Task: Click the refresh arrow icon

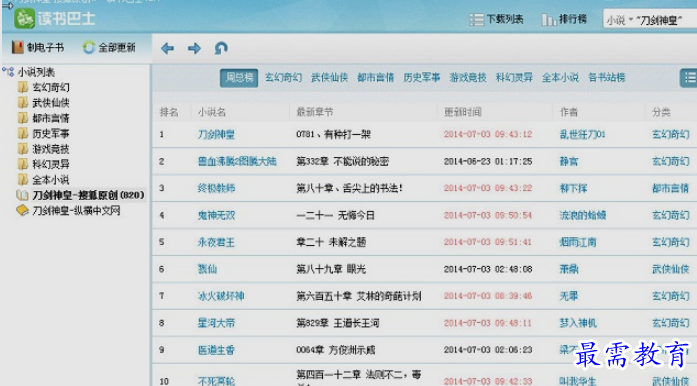Action: click(221, 48)
